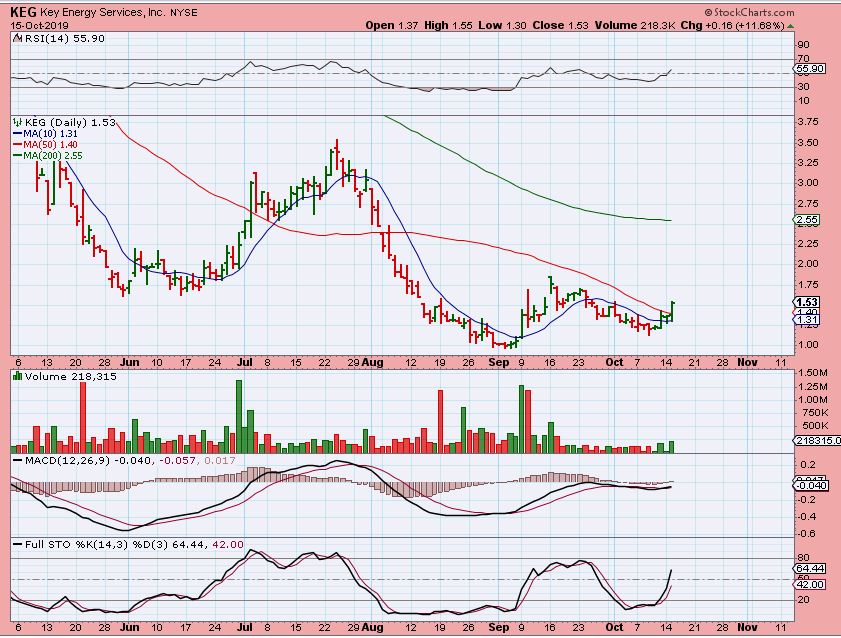Click the price bars icon beside KEG (Daily)
The width and height of the screenshot is (841, 638).
(x=18, y=122)
